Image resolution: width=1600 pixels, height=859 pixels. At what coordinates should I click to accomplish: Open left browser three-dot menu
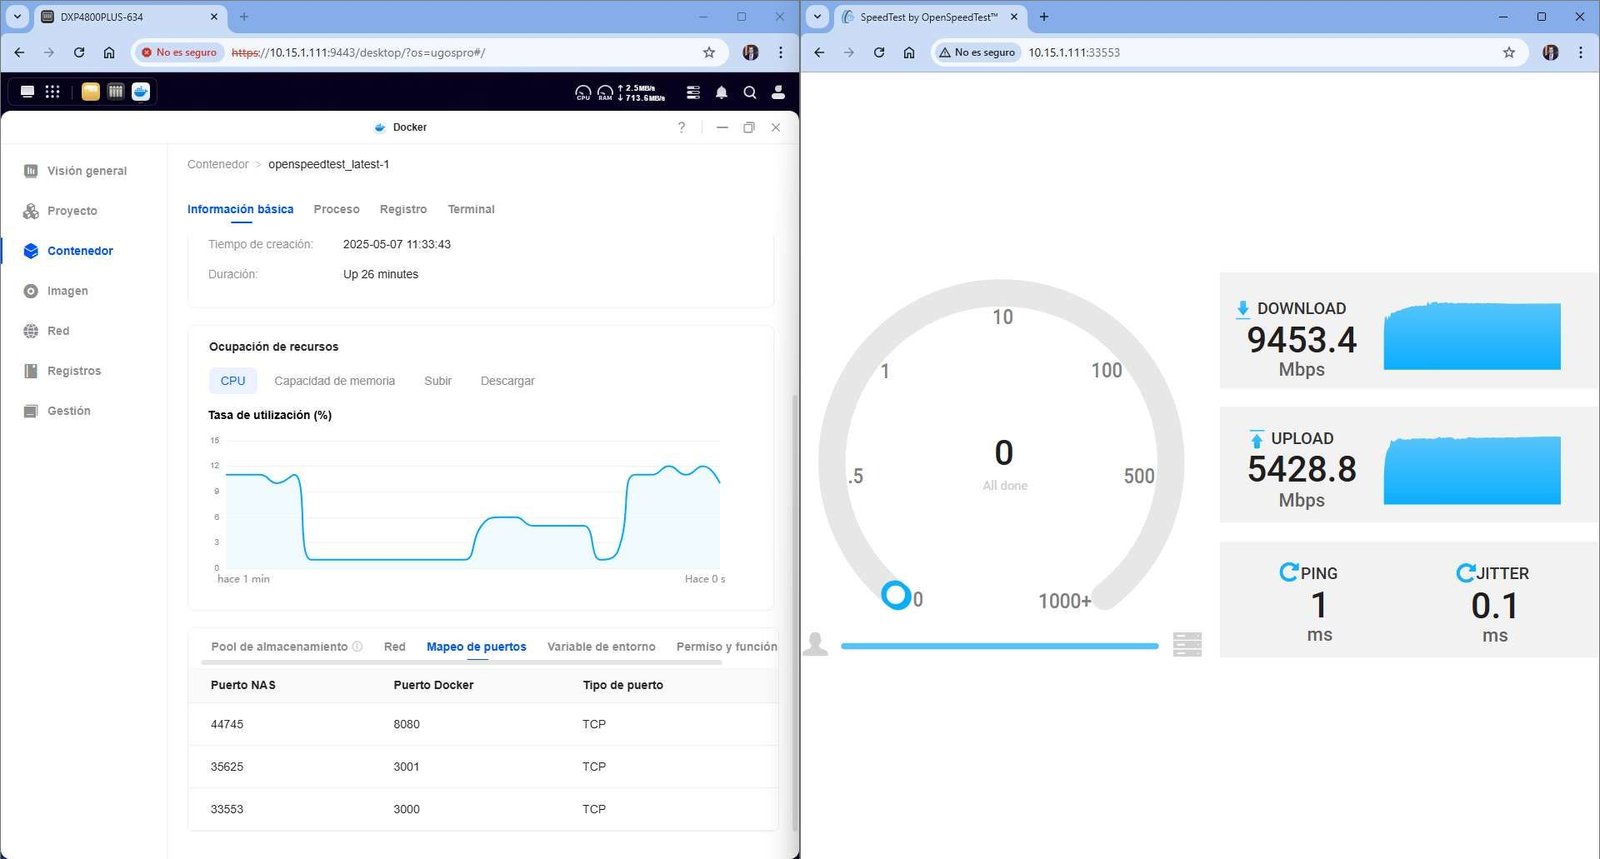pyautogui.click(x=781, y=52)
